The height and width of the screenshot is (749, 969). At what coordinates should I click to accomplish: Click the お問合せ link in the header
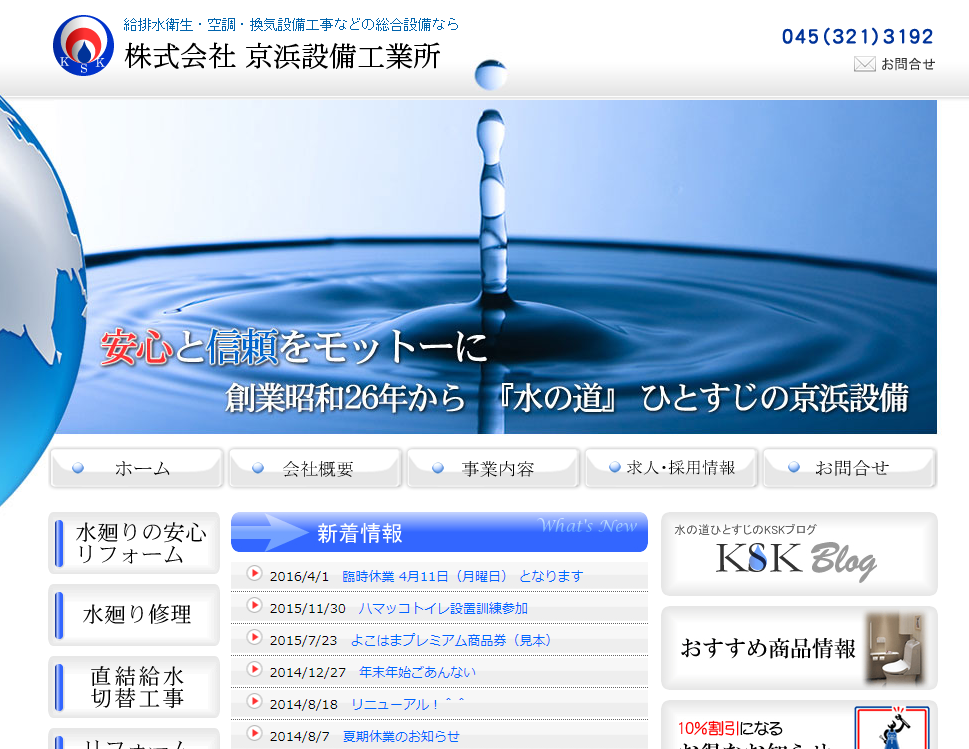(907, 64)
